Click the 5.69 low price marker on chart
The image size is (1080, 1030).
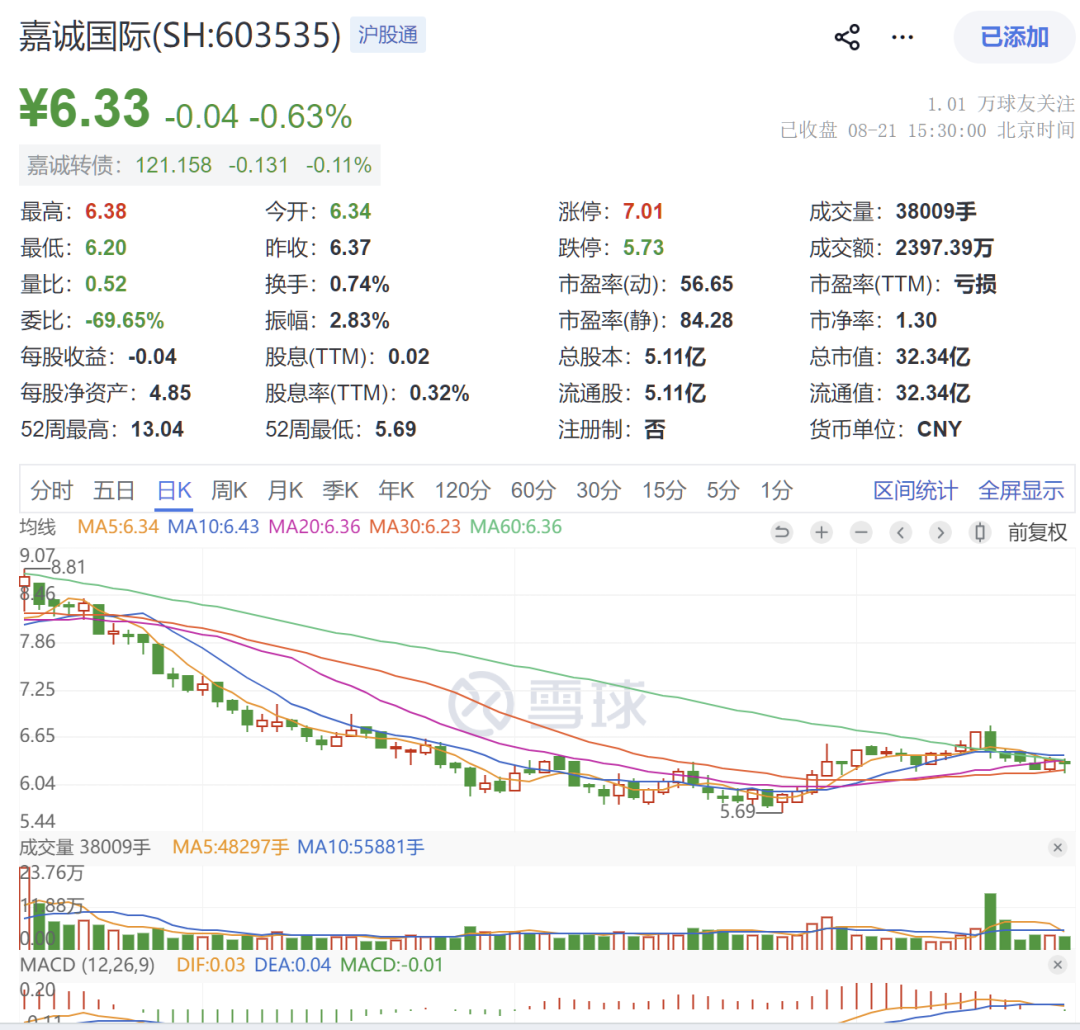(738, 812)
